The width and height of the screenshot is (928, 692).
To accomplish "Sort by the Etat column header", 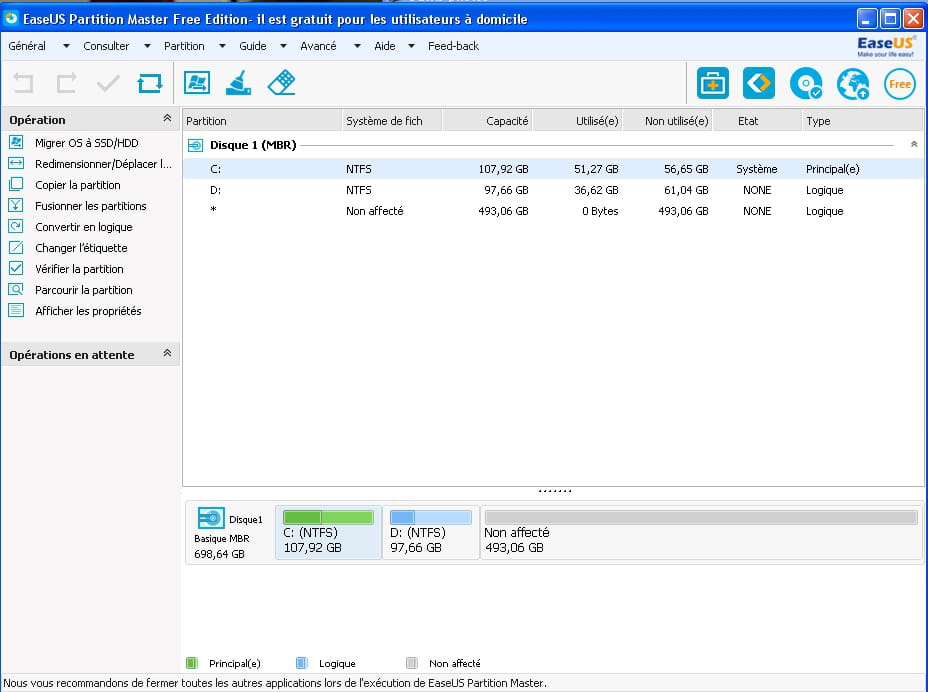I will (x=758, y=121).
